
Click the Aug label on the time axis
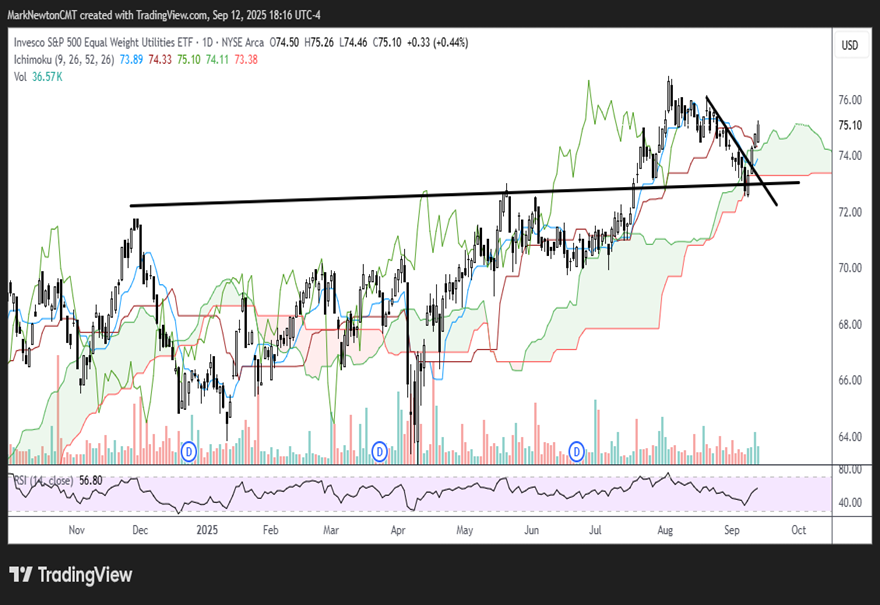pos(665,530)
